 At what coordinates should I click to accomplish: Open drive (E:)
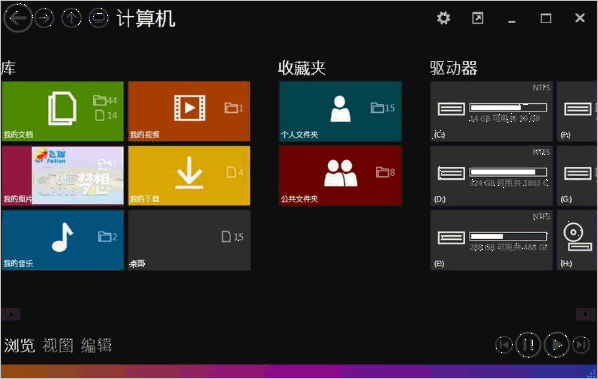tap(492, 240)
